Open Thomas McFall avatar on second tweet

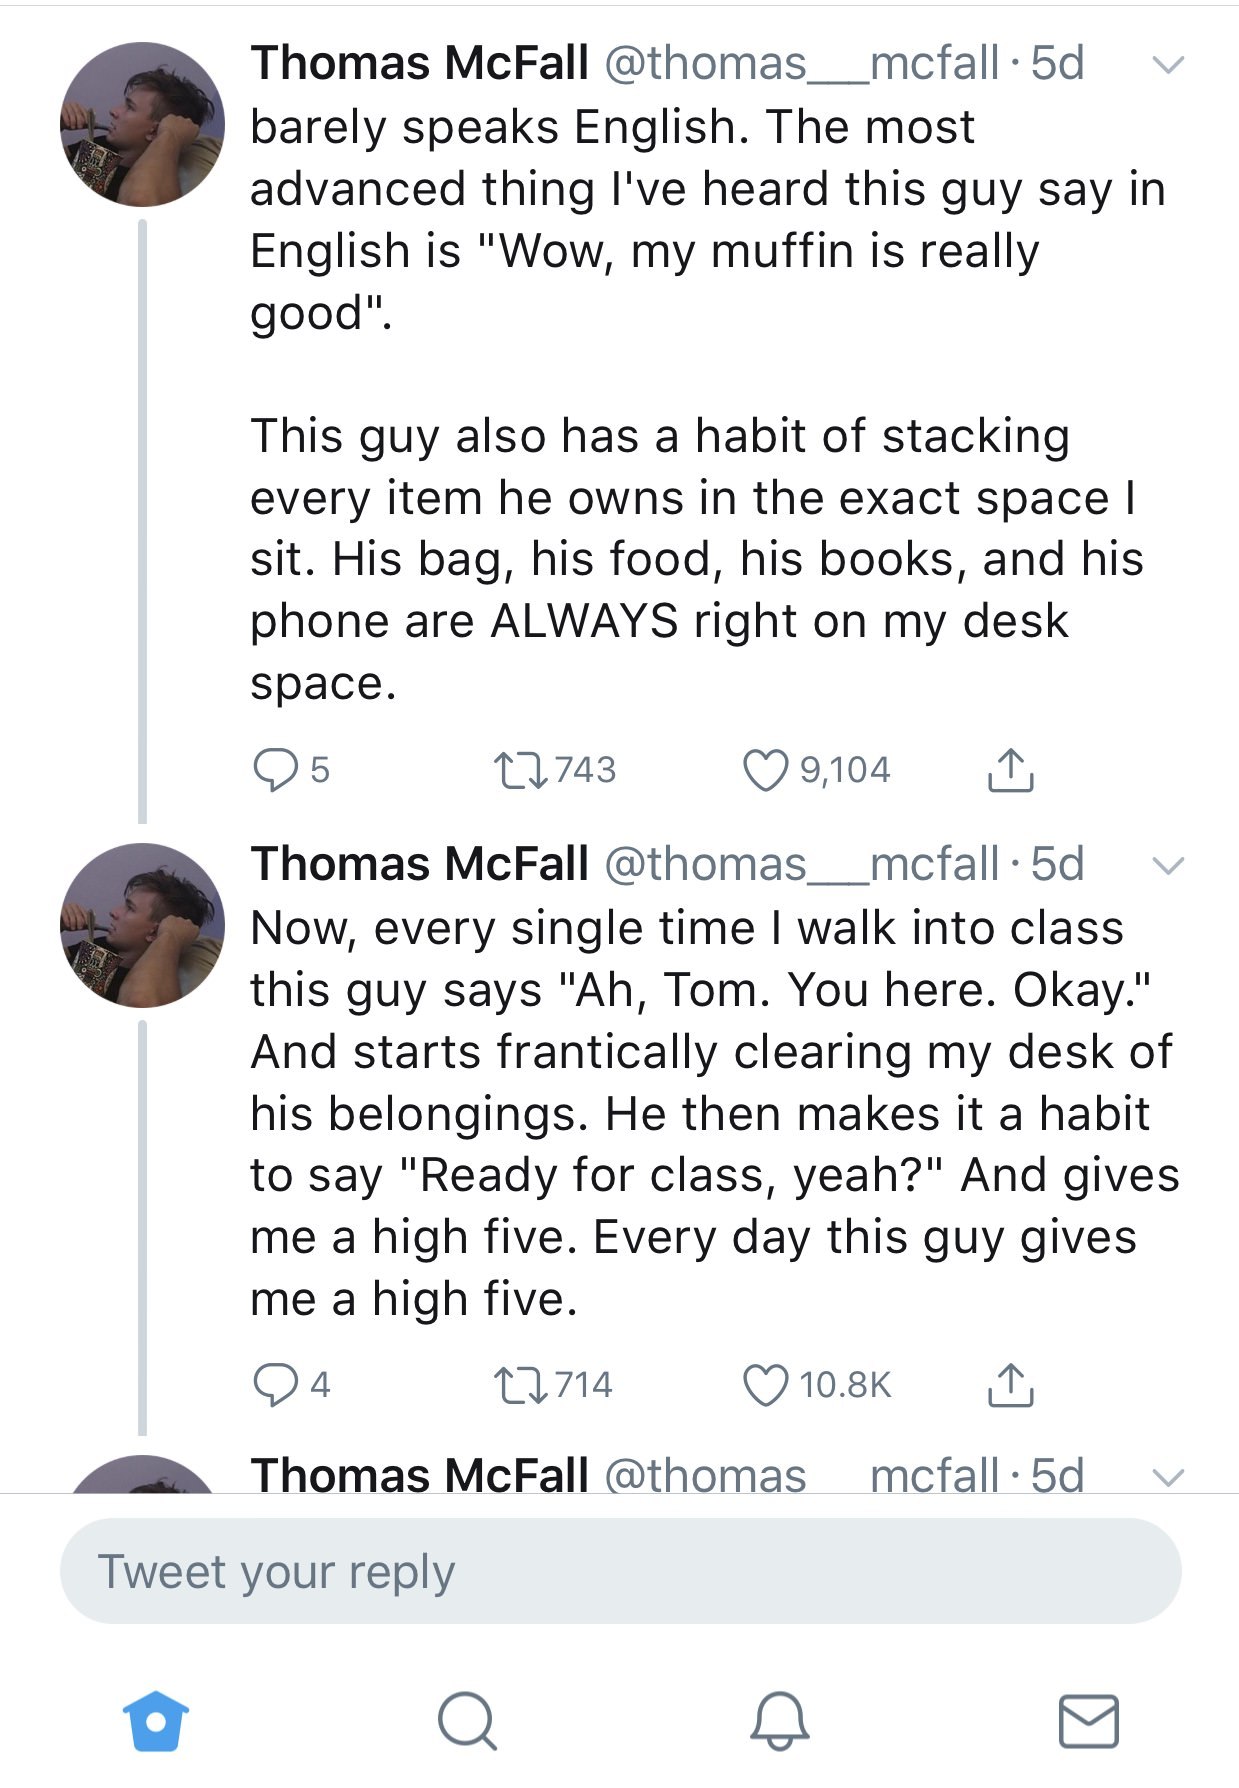pyautogui.click(x=143, y=925)
